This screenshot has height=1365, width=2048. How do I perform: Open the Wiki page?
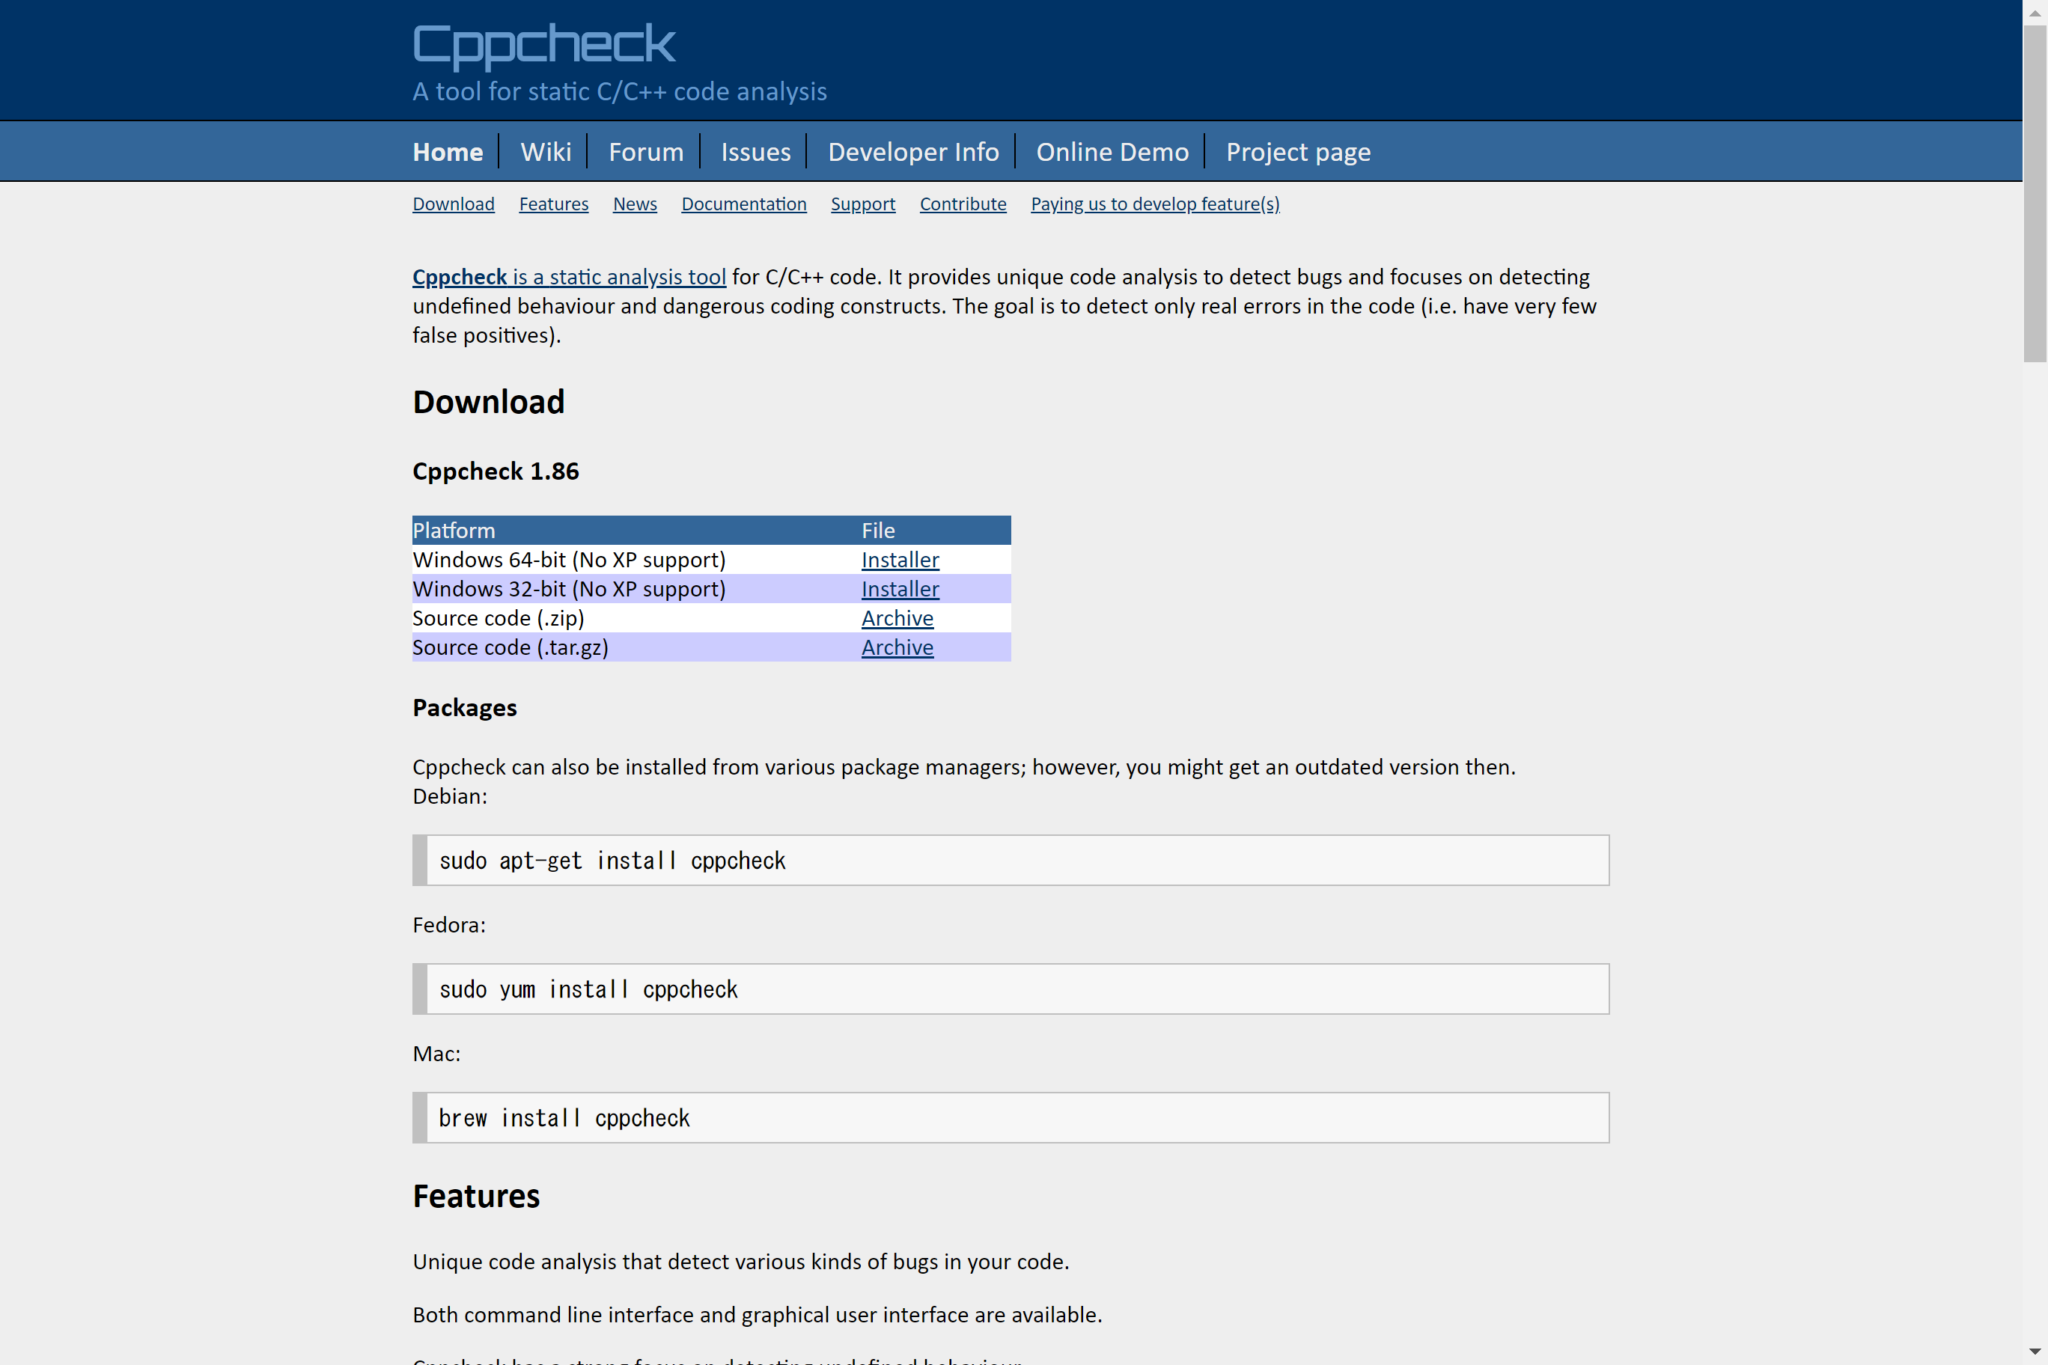pyautogui.click(x=545, y=151)
